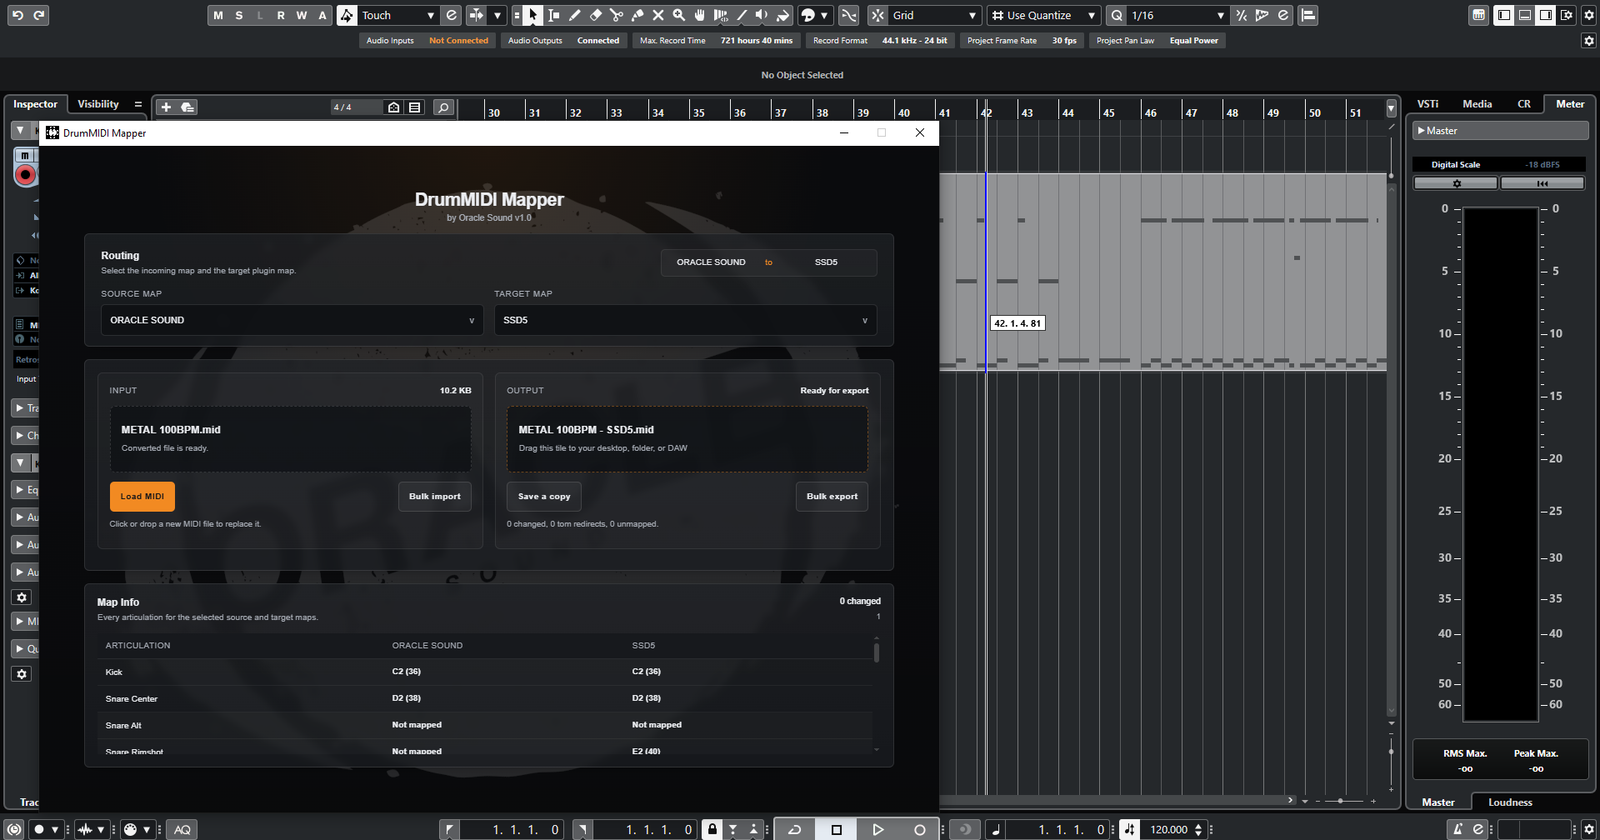
Task: Toggle the left zone visibility button
Action: click(x=1503, y=15)
